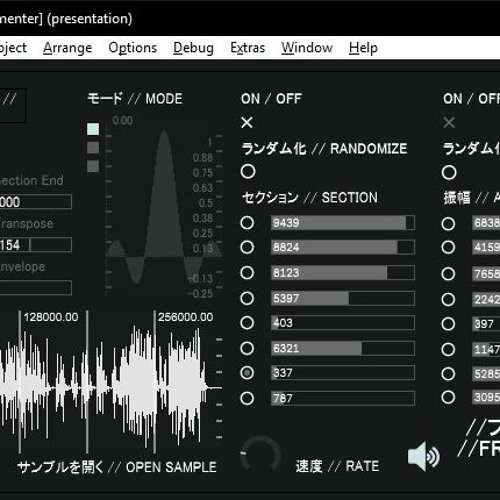Enable the randomize circle in amplitude column
Image resolution: width=500 pixels, height=500 pixels.
point(449,172)
